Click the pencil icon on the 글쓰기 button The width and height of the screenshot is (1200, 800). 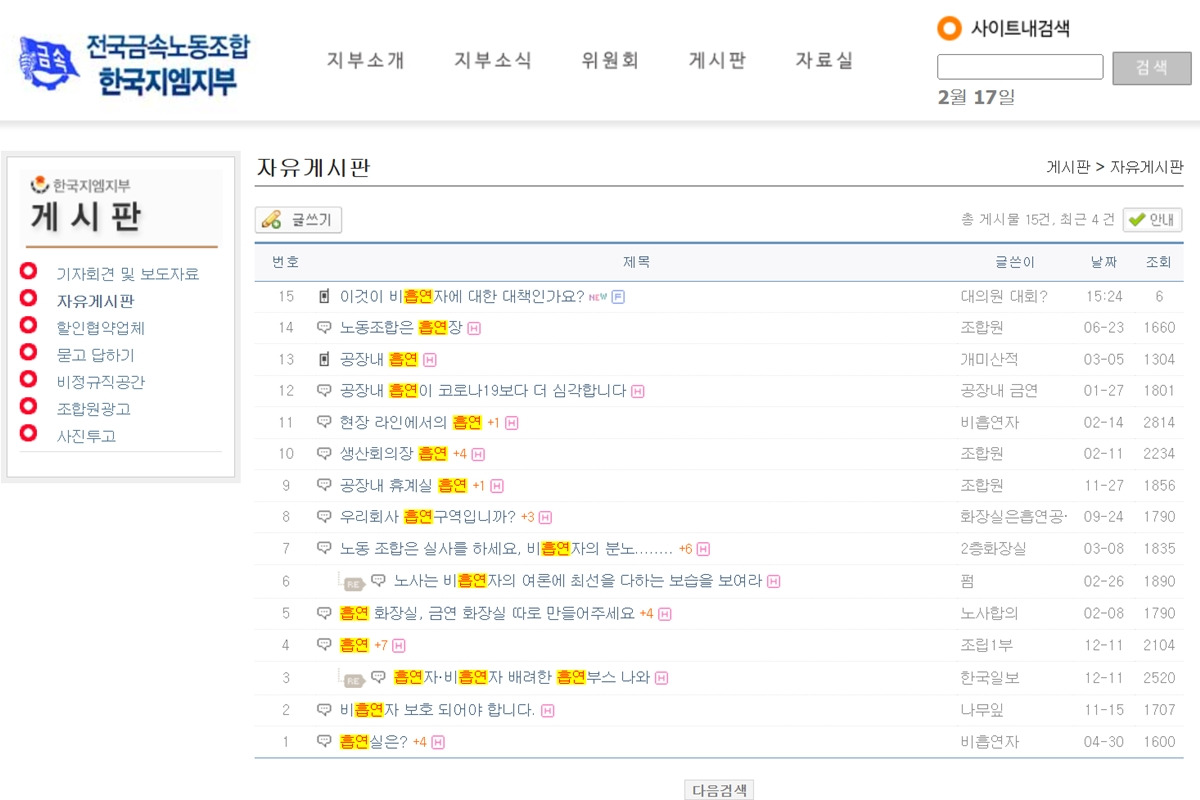(x=271, y=220)
